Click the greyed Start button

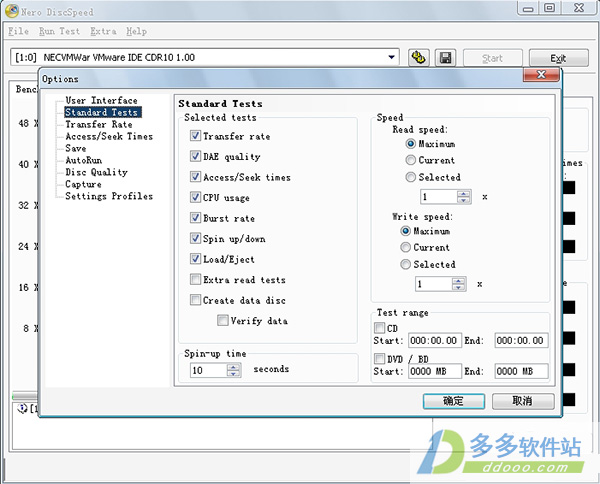tap(492, 58)
